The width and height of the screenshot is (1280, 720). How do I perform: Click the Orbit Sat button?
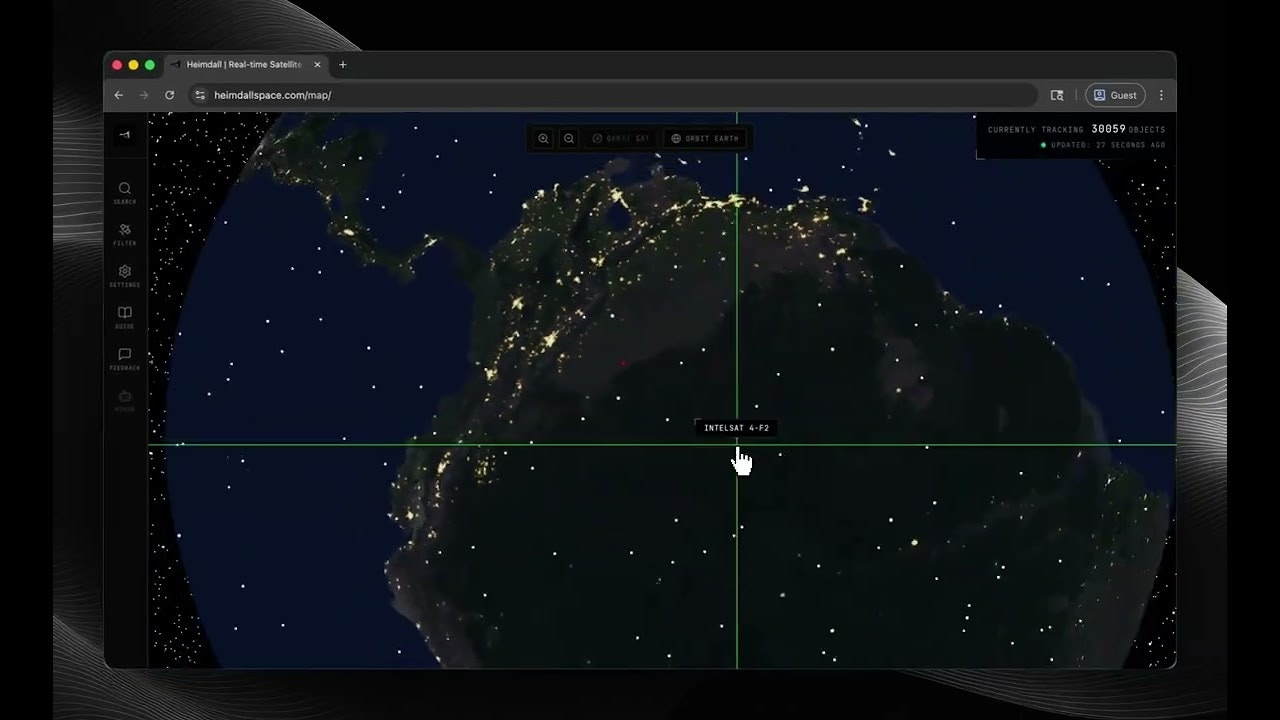621,138
